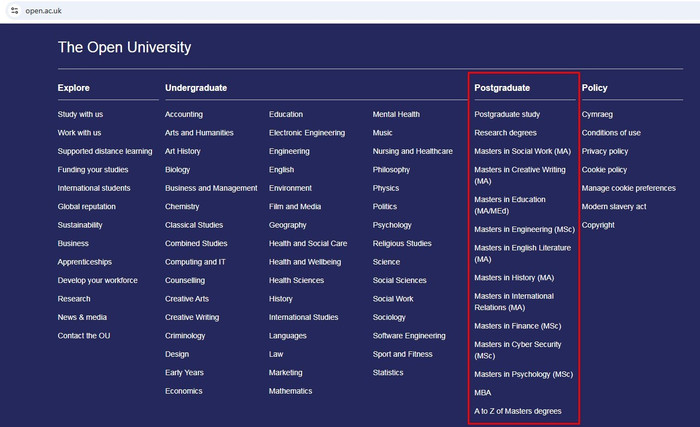This screenshot has height=427, width=700.
Task: Visit the International students link
Action: click(94, 188)
